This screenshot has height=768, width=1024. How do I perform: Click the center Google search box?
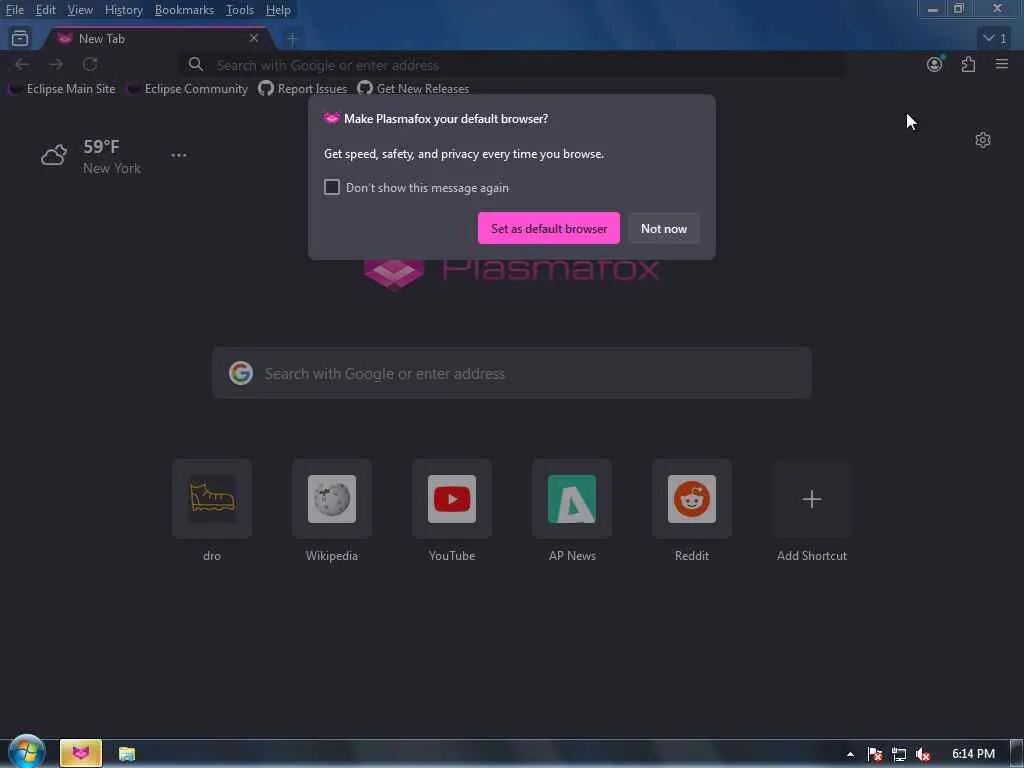pyautogui.click(x=512, y=373)
